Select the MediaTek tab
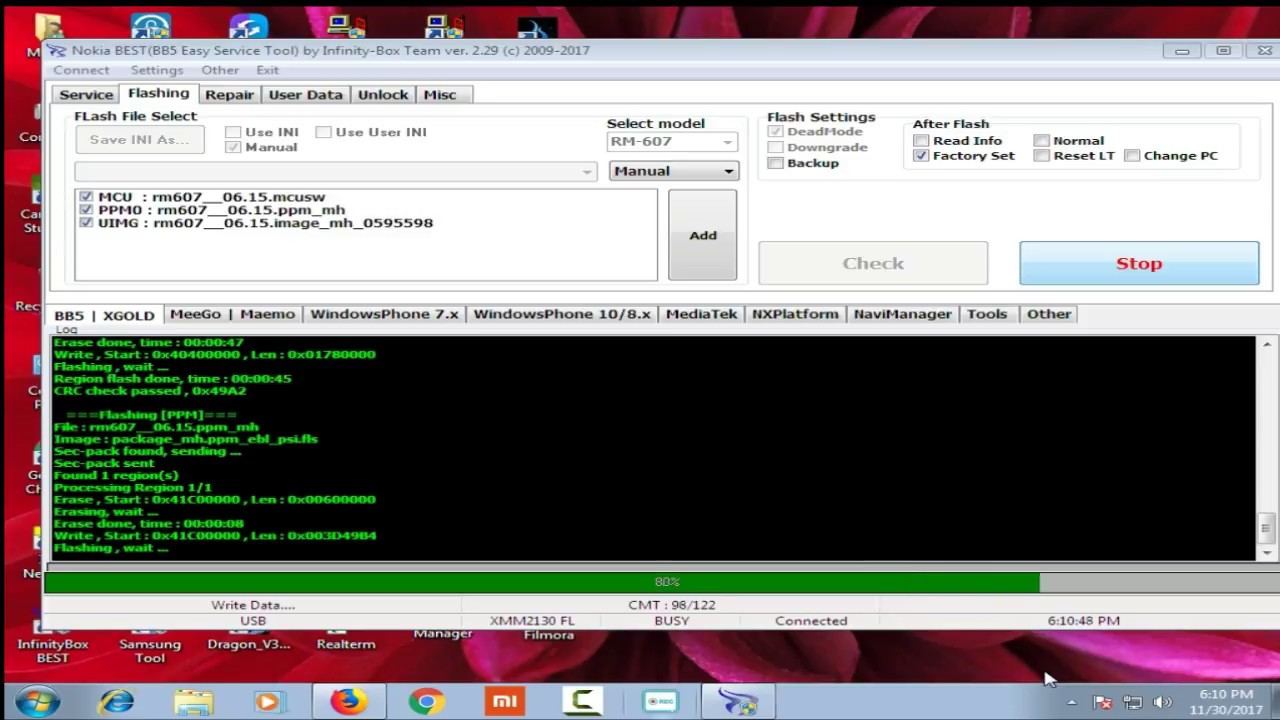The width and height of the screenshot is (1280, 720). point(701,314)
